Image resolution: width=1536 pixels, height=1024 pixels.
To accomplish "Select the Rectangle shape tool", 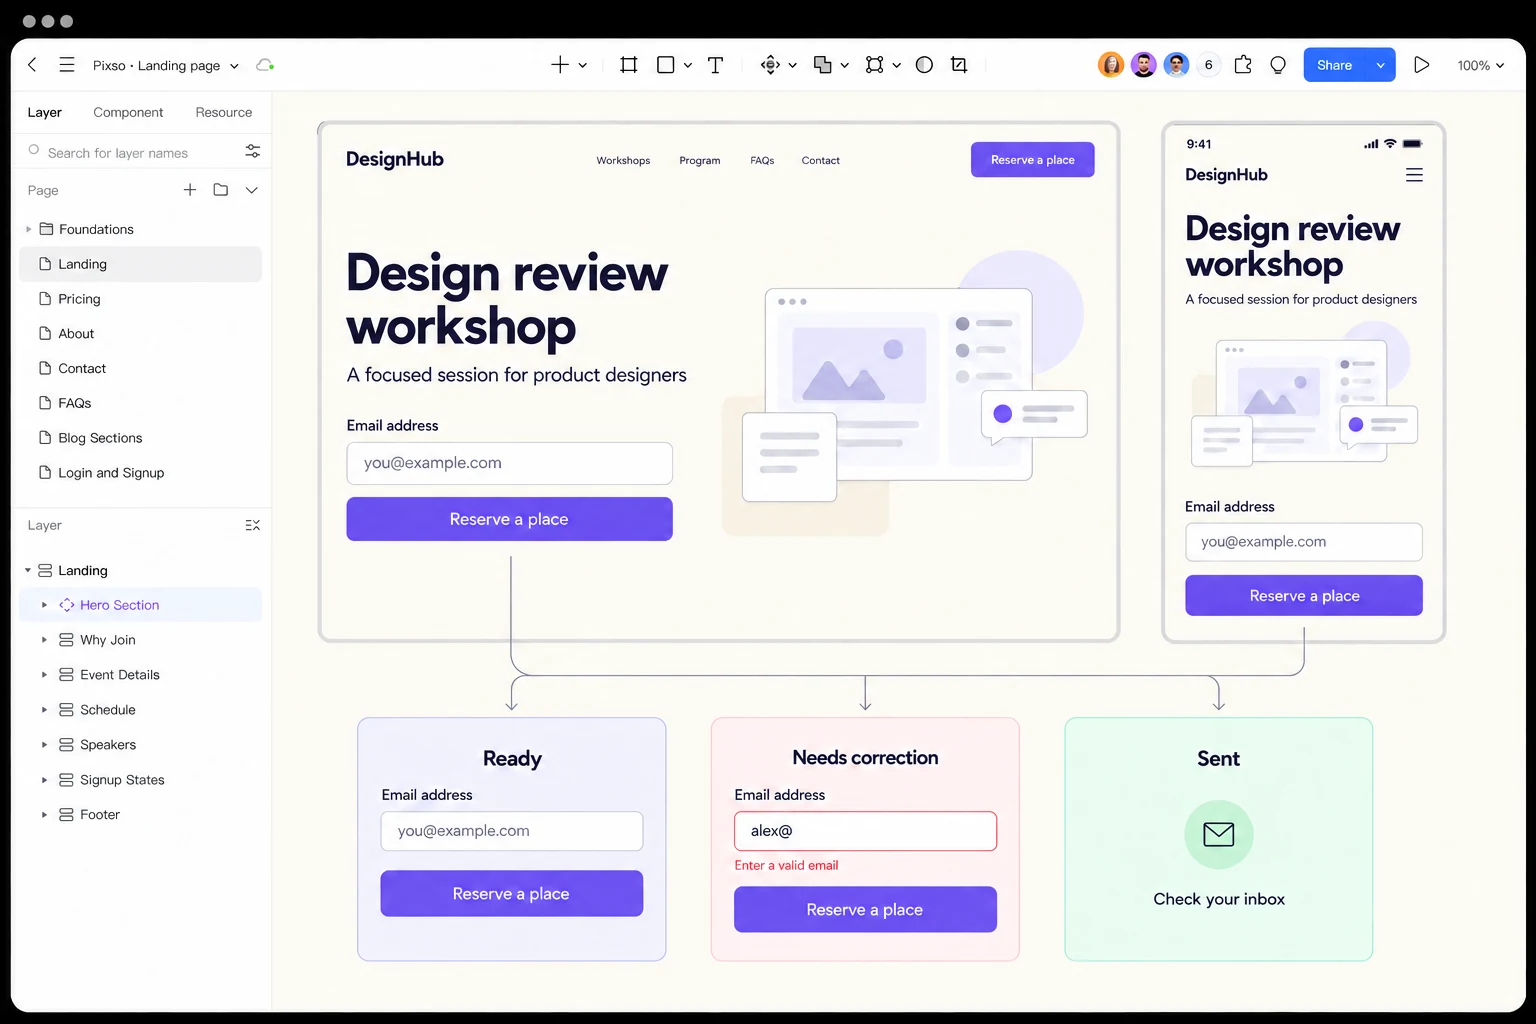I will click(x=665, y=65).
